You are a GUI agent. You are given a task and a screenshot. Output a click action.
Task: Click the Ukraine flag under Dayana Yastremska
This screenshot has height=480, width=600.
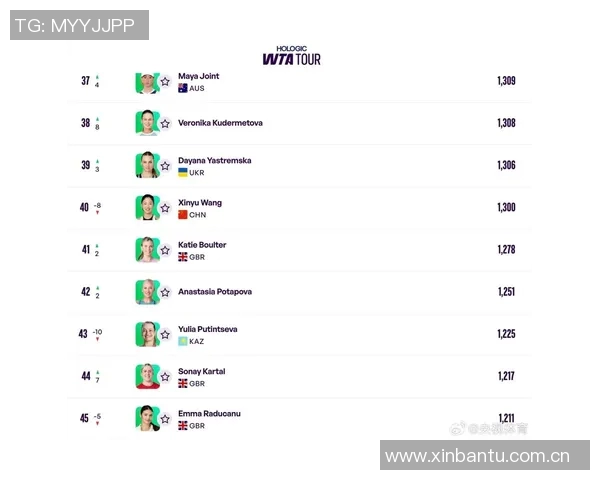pos(183,173)
